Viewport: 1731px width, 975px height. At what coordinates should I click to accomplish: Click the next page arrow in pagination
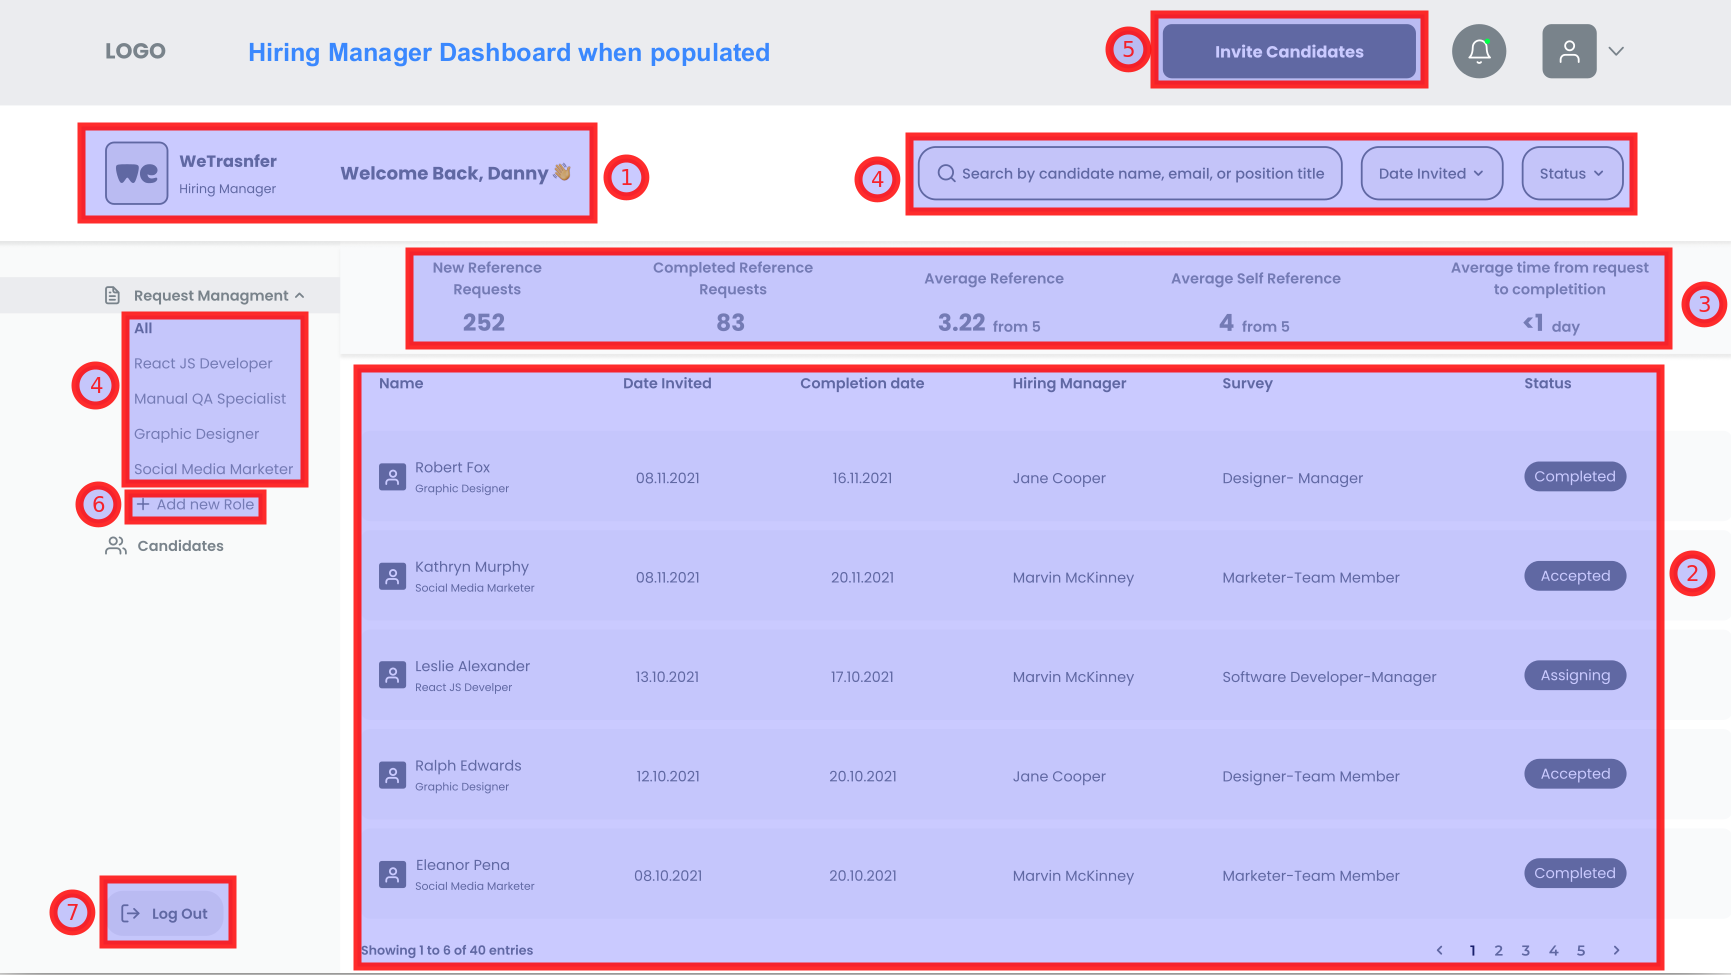pyautogui.click(x=1616, y=950)
